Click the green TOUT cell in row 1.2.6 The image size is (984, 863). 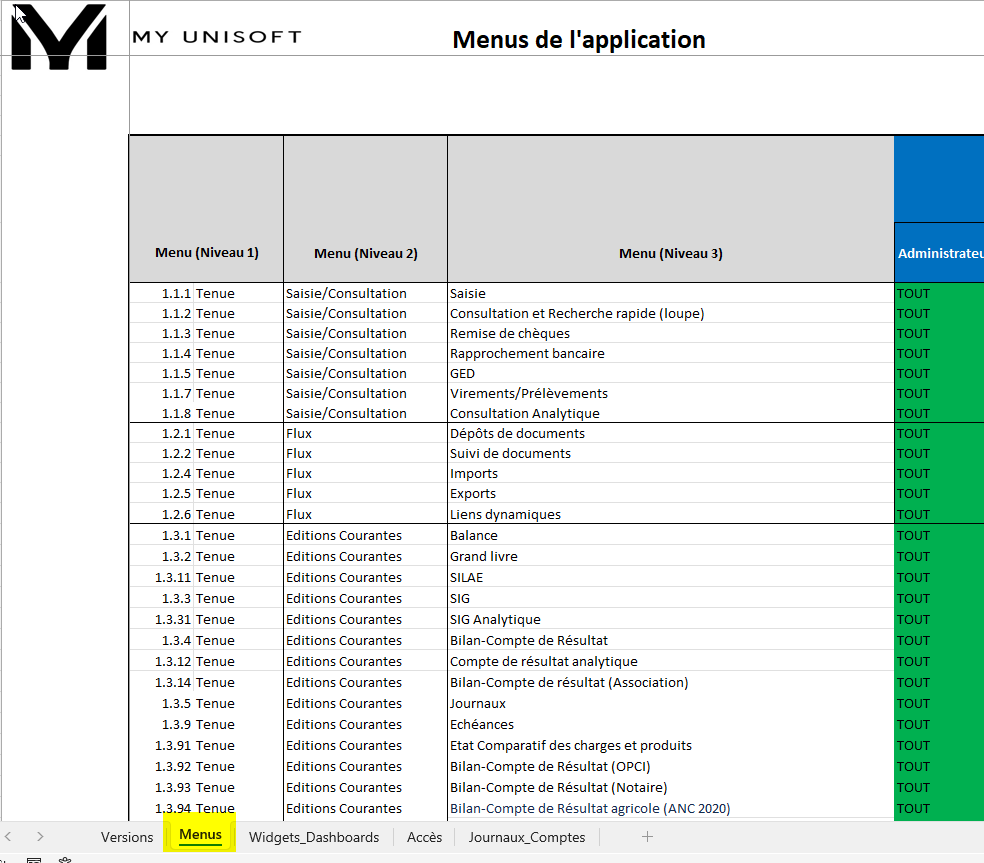(939, 515)
